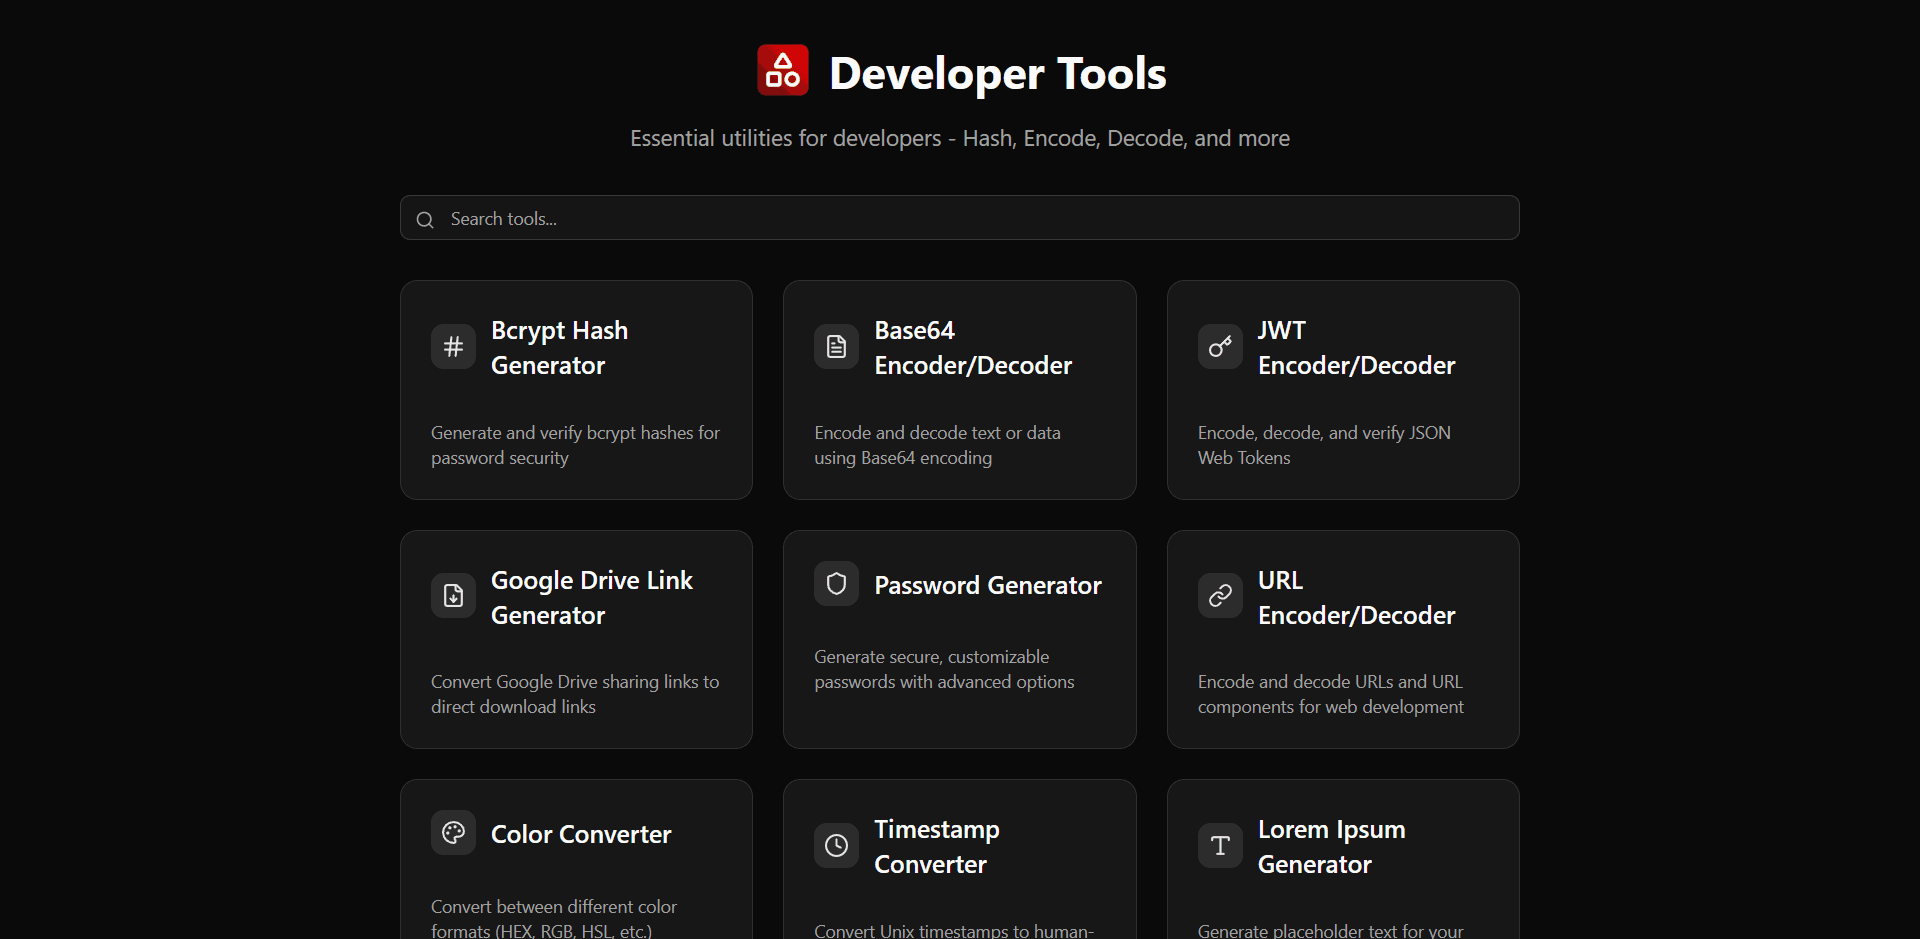Click the document icon on Base64 Encoder/Decoder
Image resolution: width=1920 pixels, height=939 pixels.
[835, 346]
